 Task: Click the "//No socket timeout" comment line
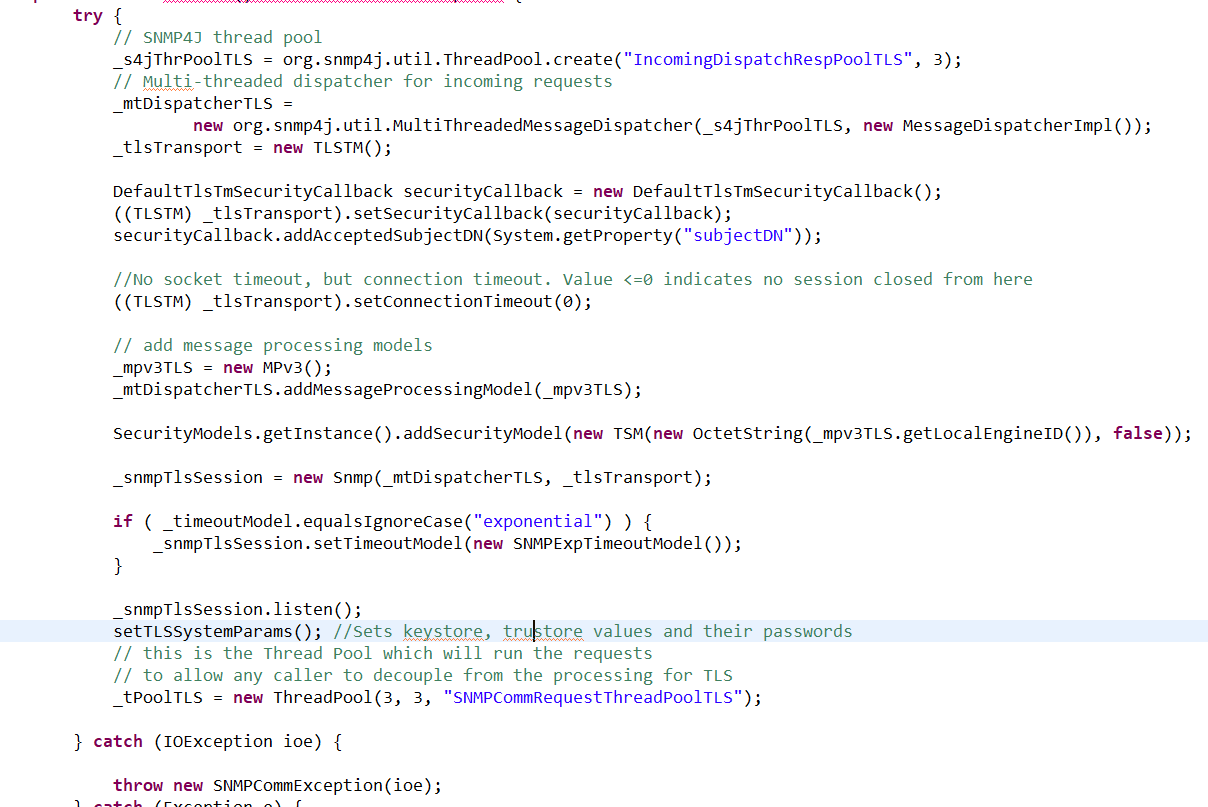point(572,279)
